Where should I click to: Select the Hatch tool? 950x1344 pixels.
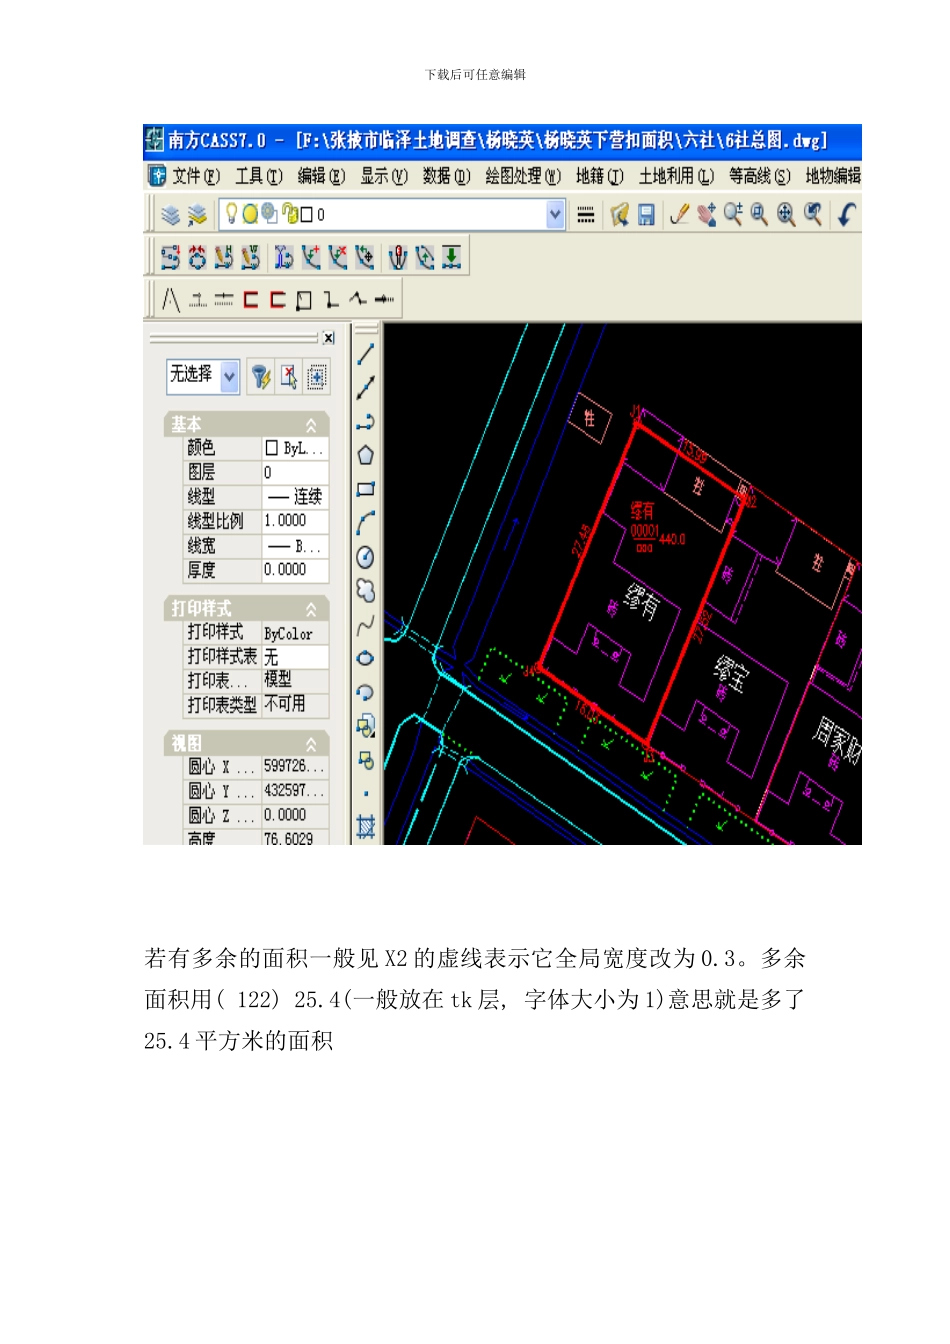click(366, 827)
